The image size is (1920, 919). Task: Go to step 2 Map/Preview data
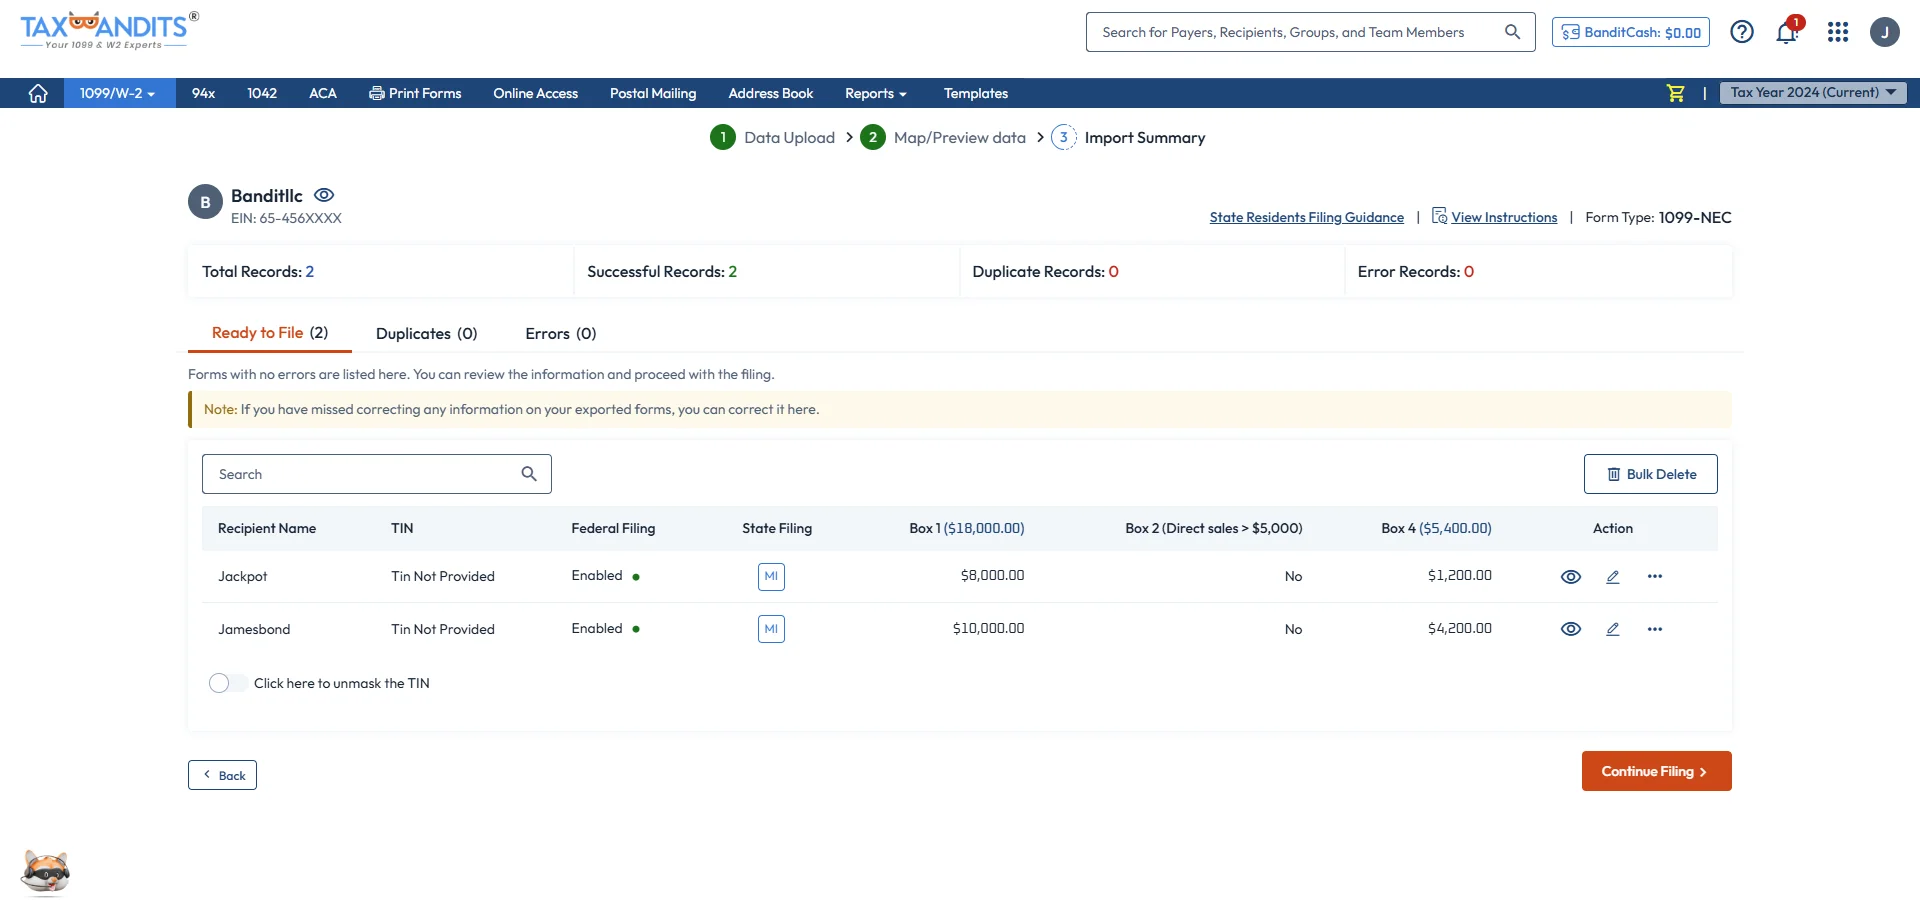[x=943, y=137]
